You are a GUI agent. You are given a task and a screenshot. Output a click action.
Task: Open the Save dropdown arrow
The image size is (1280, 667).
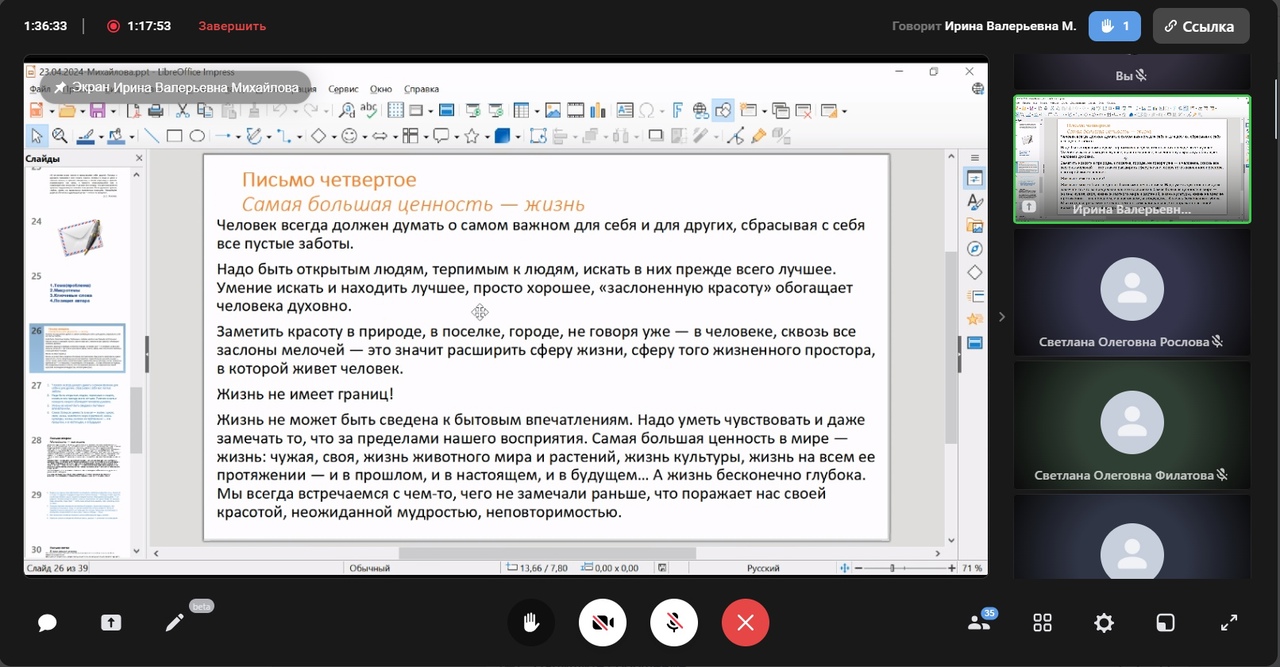113,111
